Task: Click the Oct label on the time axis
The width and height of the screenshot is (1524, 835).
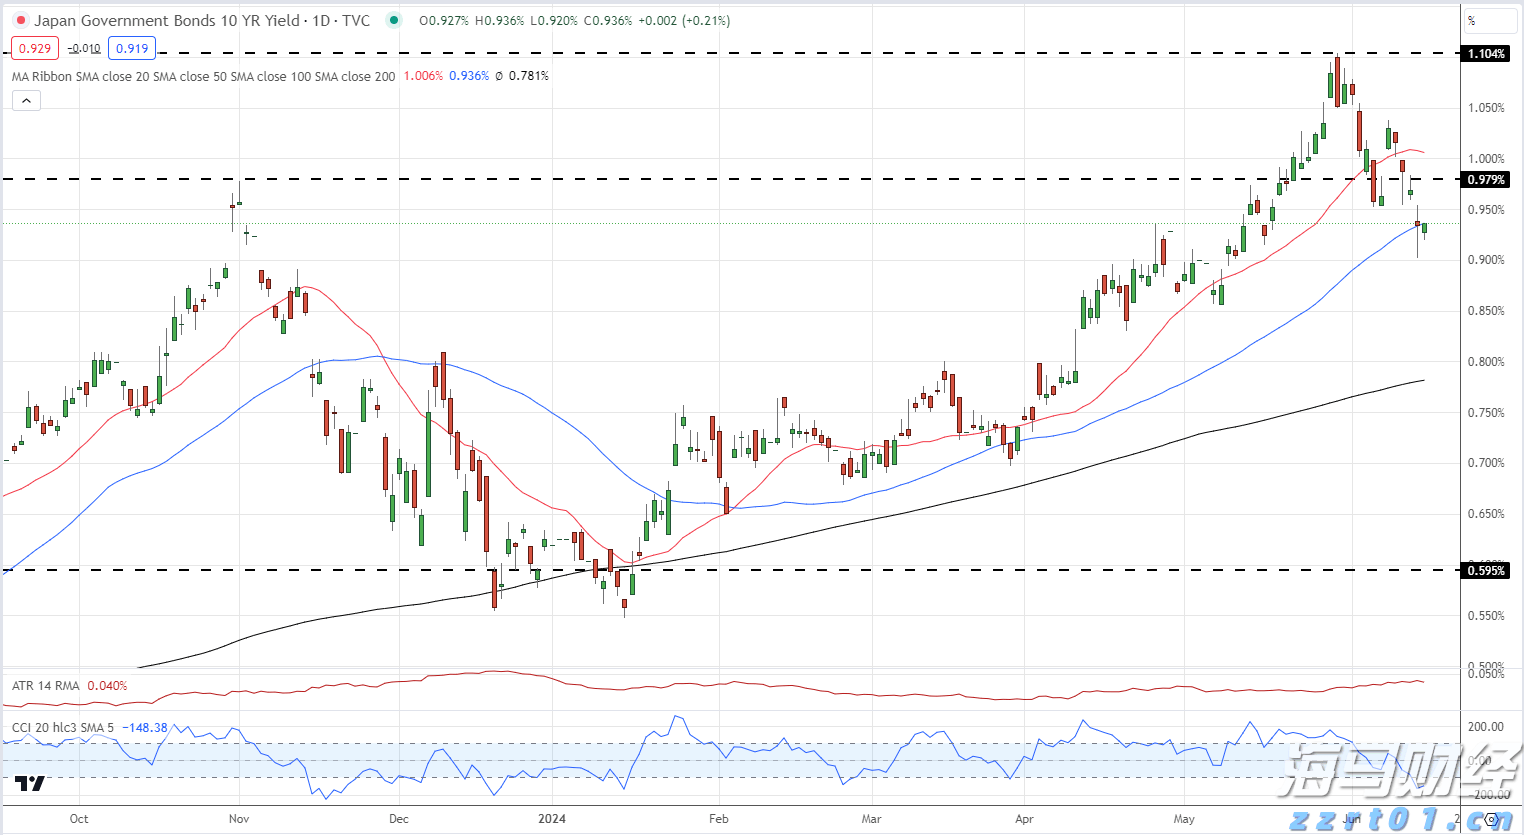Action: point(79,819)
